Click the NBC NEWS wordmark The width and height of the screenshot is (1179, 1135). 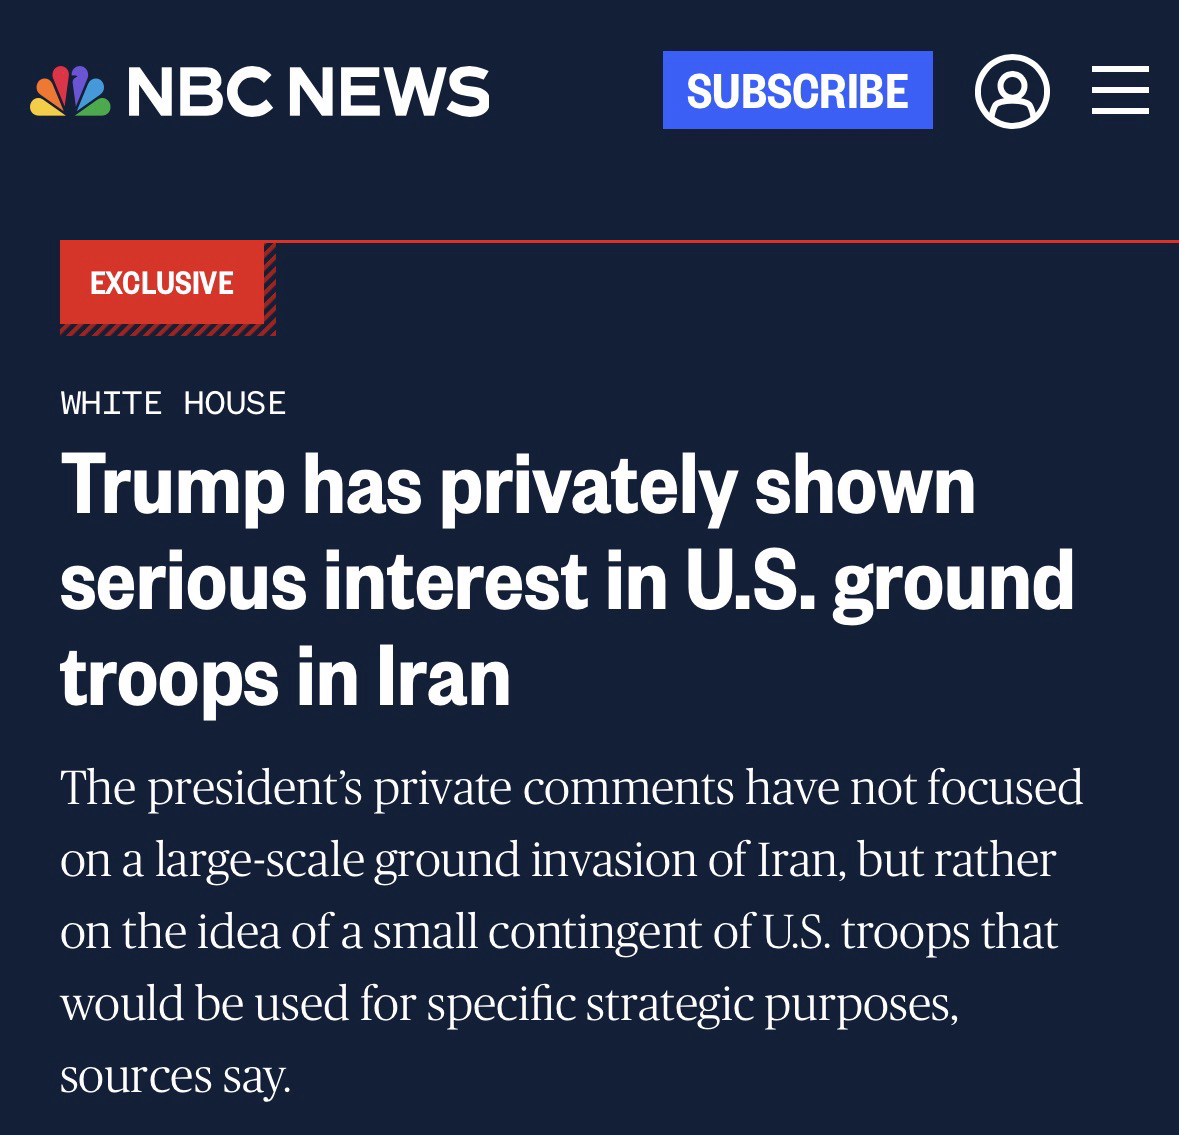[308, 92]
